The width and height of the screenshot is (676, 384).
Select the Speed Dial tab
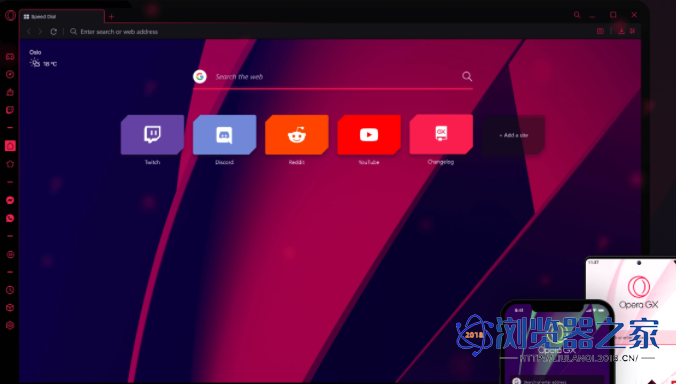click(62, 17)
